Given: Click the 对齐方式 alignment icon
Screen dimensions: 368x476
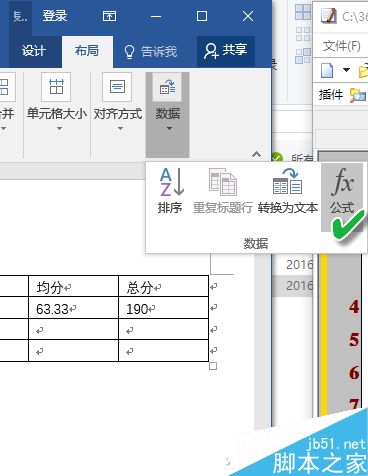Looking at the screenshot, I should click(118, 87).
